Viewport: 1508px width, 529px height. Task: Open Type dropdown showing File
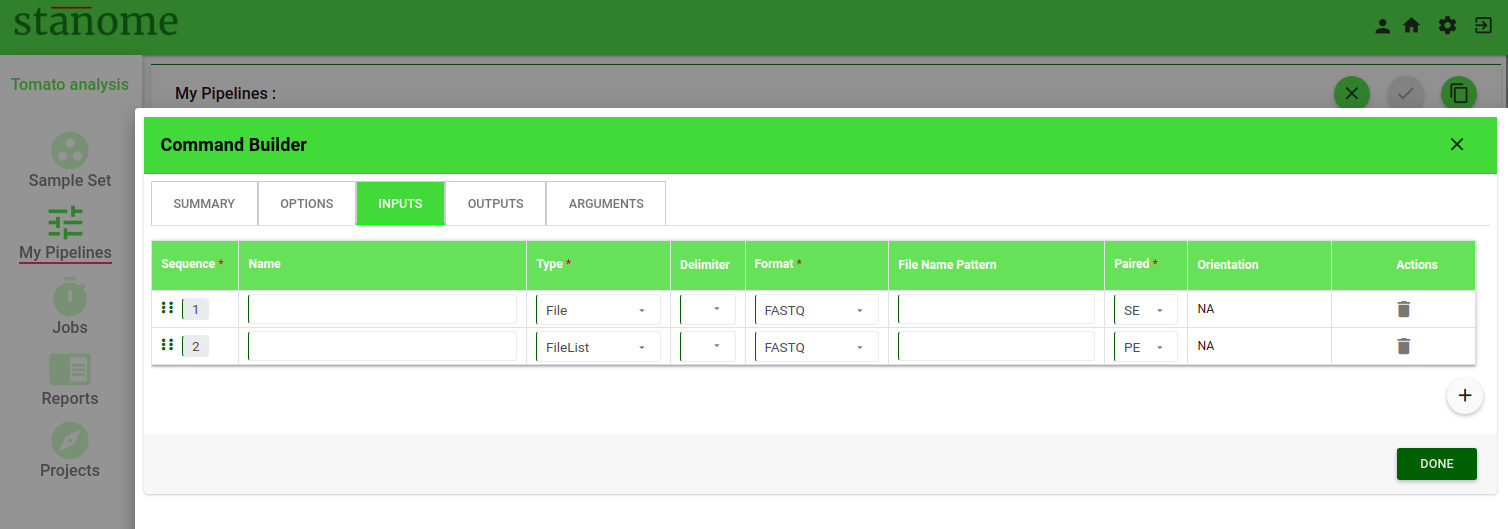coord(598,310)
